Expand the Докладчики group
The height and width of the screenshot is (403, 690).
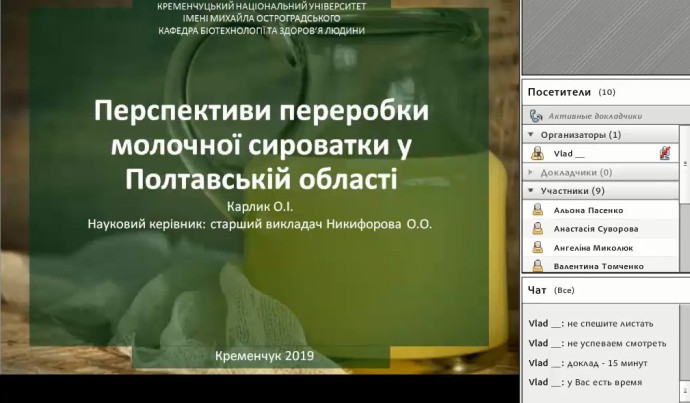click(x=531, y=172)
